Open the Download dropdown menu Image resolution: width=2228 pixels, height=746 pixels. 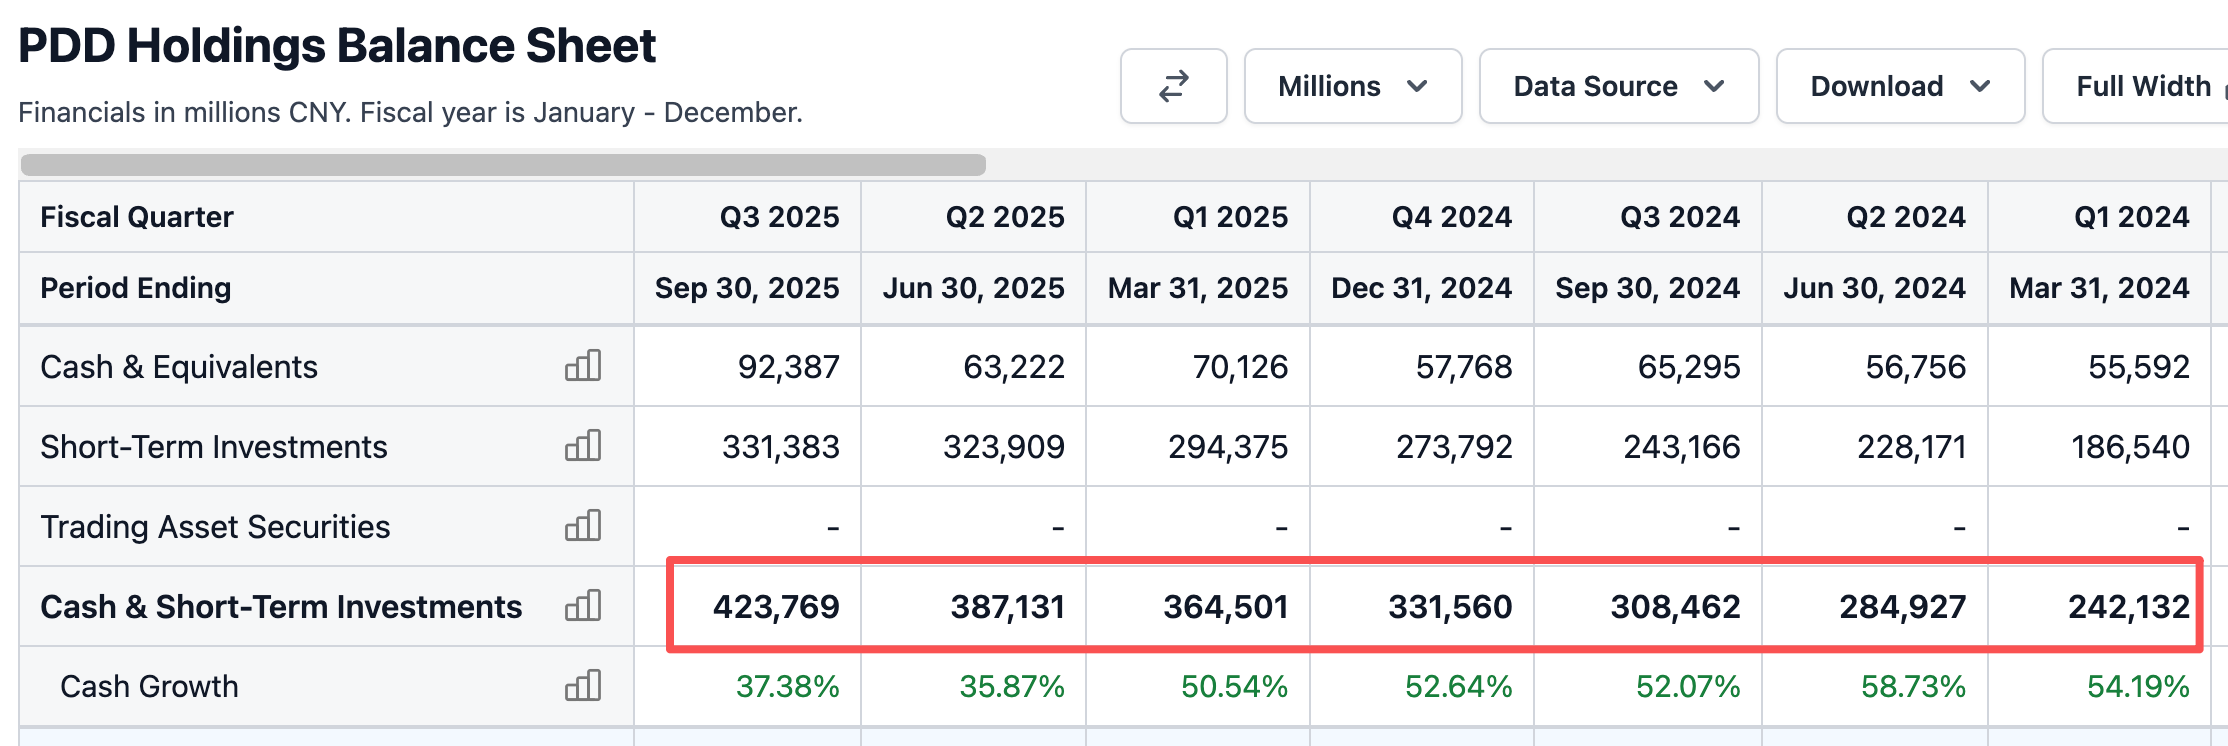(x=1899, y=86)
